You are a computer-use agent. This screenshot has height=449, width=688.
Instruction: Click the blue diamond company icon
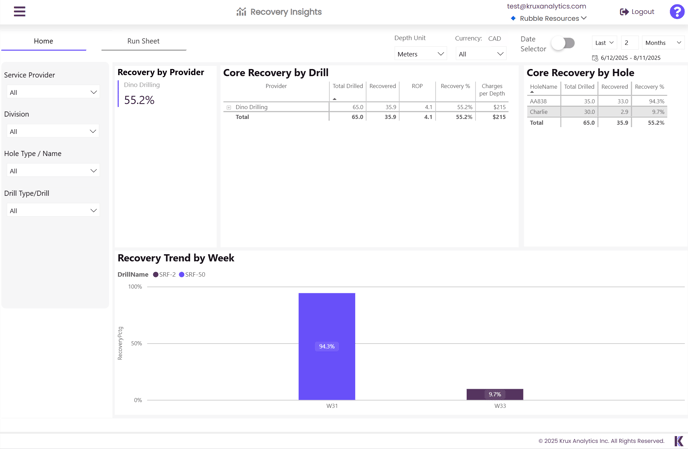(x=513, y=18)
